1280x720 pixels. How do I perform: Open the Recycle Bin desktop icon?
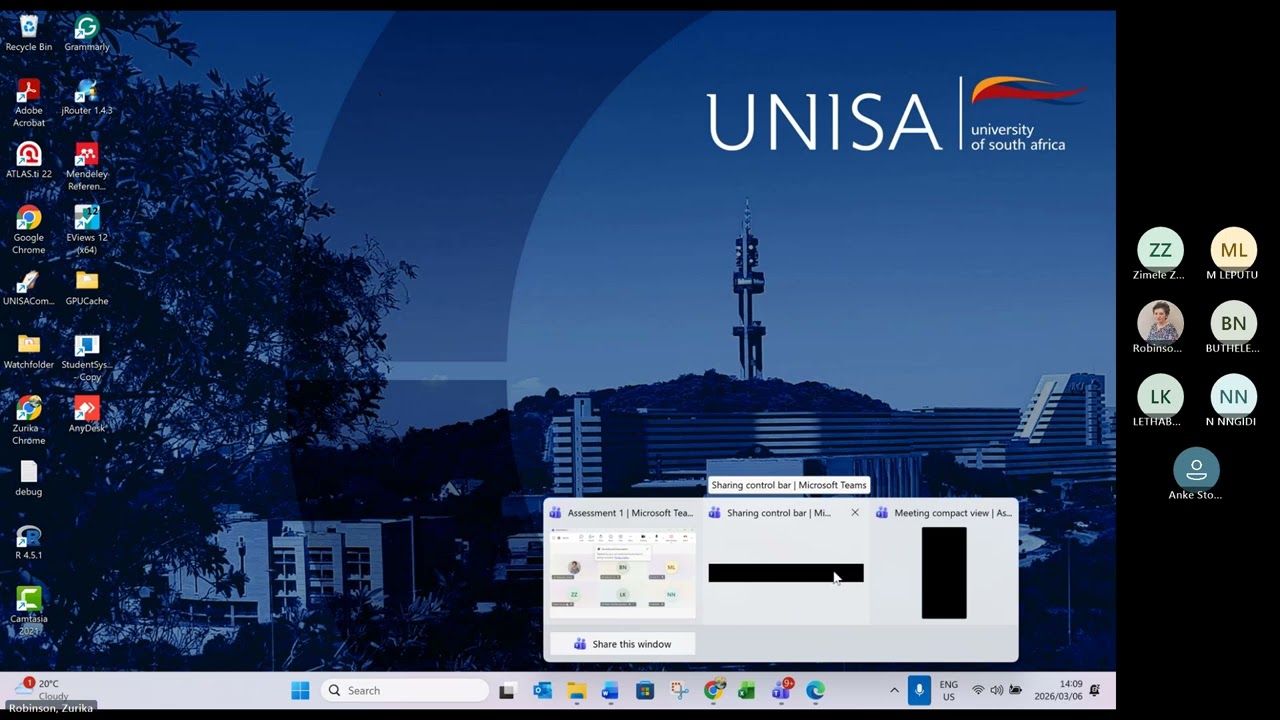[28, 33]
